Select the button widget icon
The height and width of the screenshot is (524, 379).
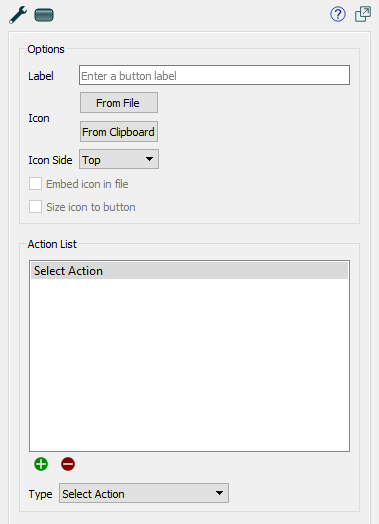click(x=44, y=15)
